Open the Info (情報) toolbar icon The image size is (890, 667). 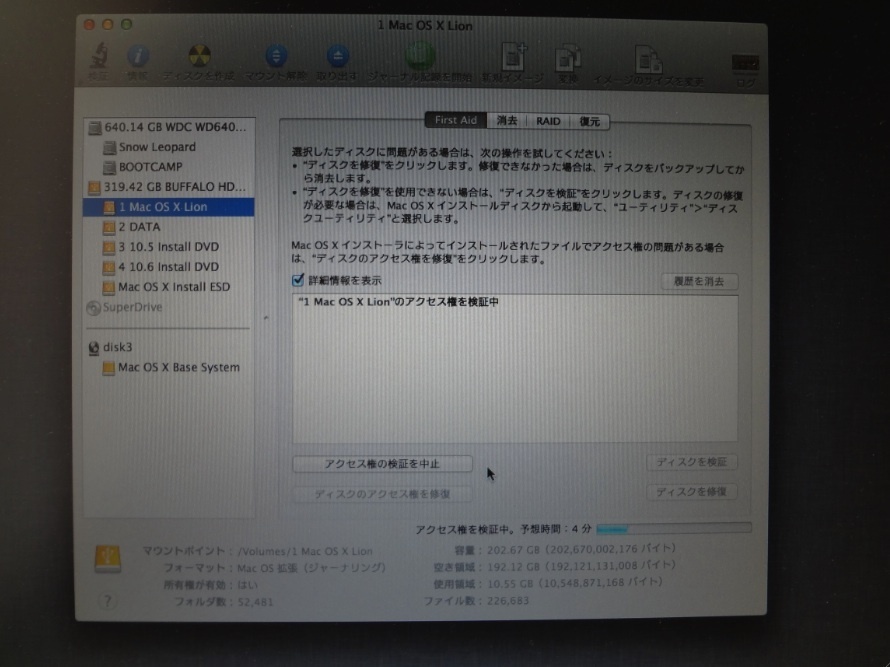pyautogui.click(x=138, y=58)
